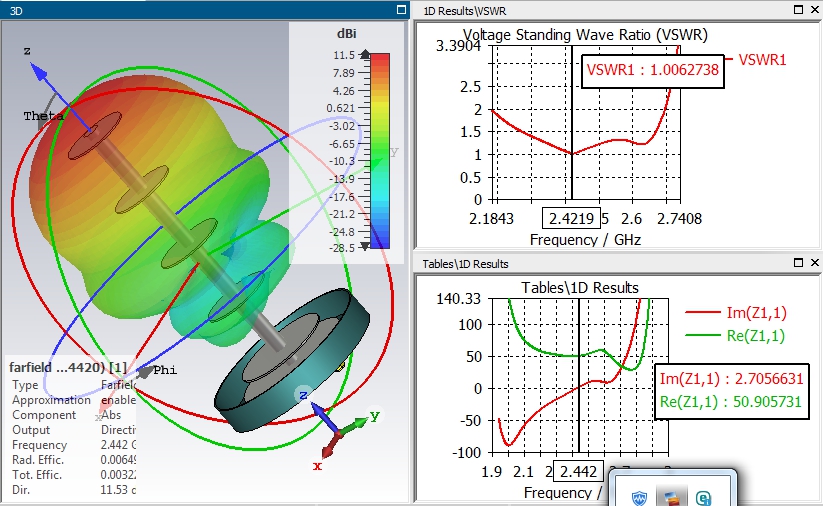This screenshot has height=506, width=823.
Task: Click the Frequency / GHz label under the VSWR plot
Action: pyautogui.click(x=585, y=240)
